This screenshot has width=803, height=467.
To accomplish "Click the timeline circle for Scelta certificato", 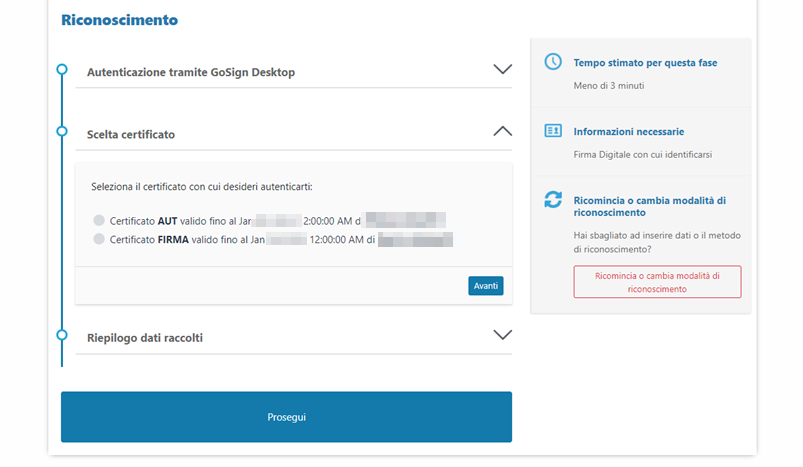I will [x=62, y=131].
